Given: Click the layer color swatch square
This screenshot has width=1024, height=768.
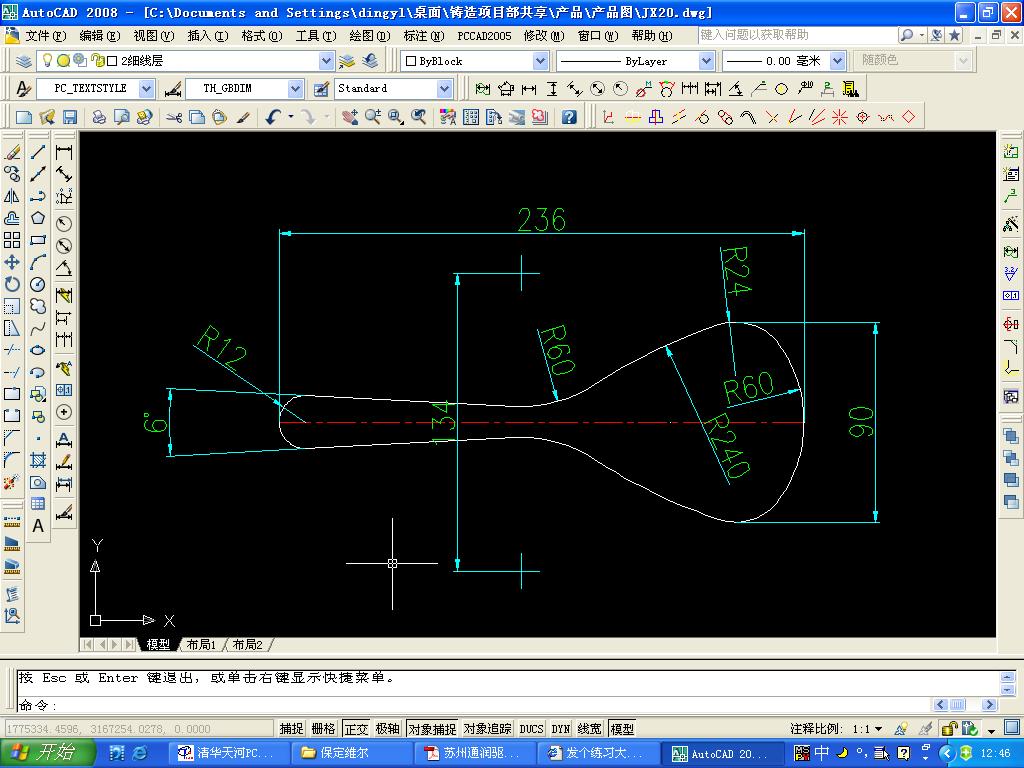Looking at the screenshot, I should click(112, 61).
